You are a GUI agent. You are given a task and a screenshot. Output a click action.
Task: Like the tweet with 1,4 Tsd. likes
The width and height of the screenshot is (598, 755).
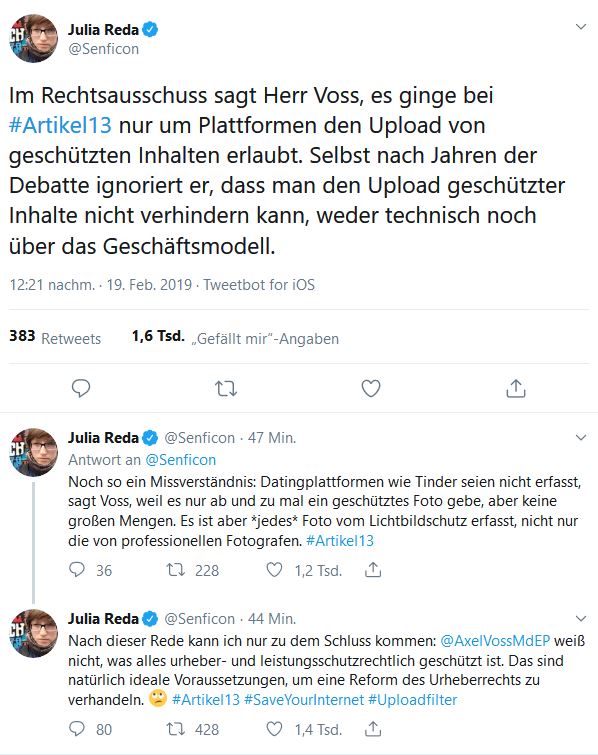click(x=274, y=729)
